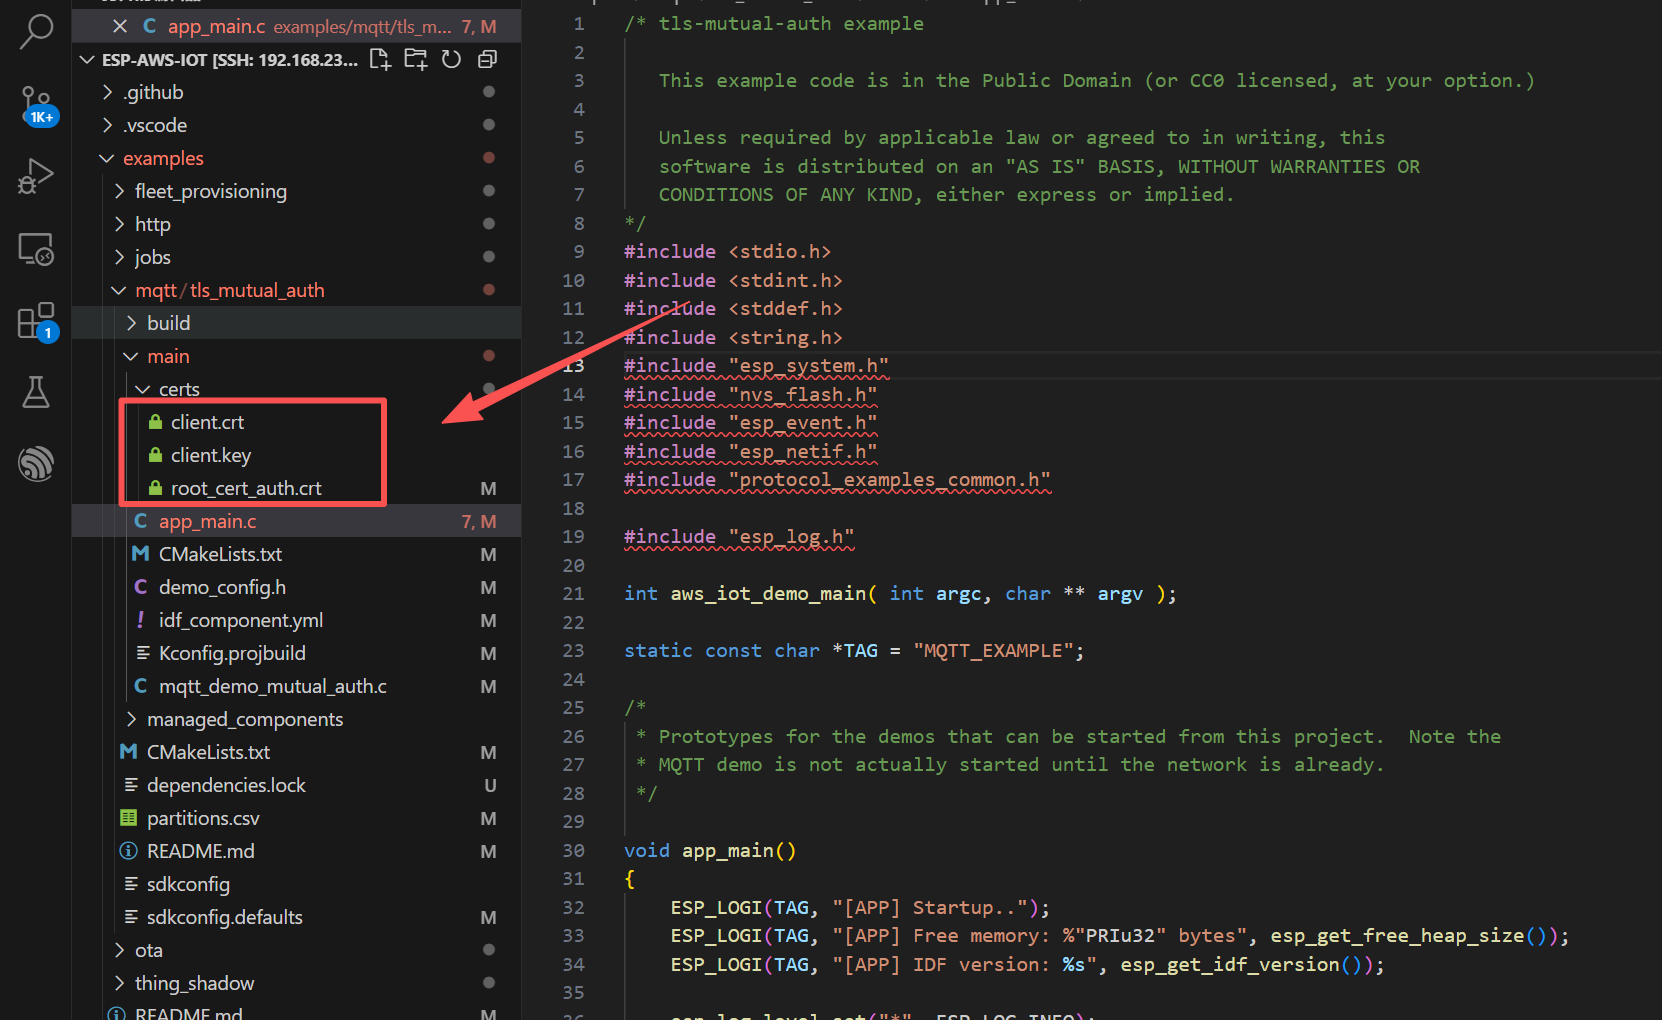1662x1020 pixels.
Task: Expand the thing_shadow folder
Action: tap(120, 983)
